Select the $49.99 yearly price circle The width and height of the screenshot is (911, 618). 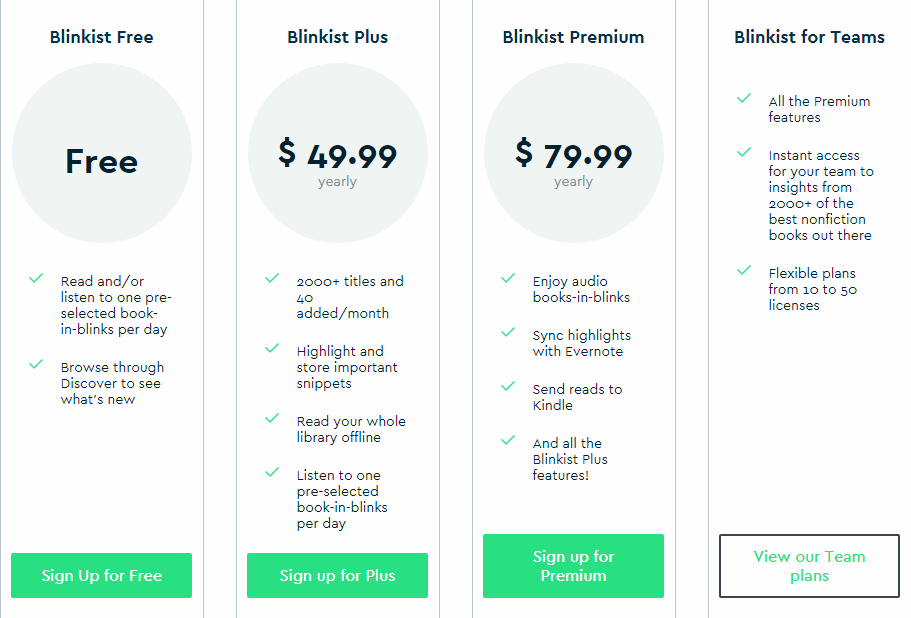tap(338, 153)
